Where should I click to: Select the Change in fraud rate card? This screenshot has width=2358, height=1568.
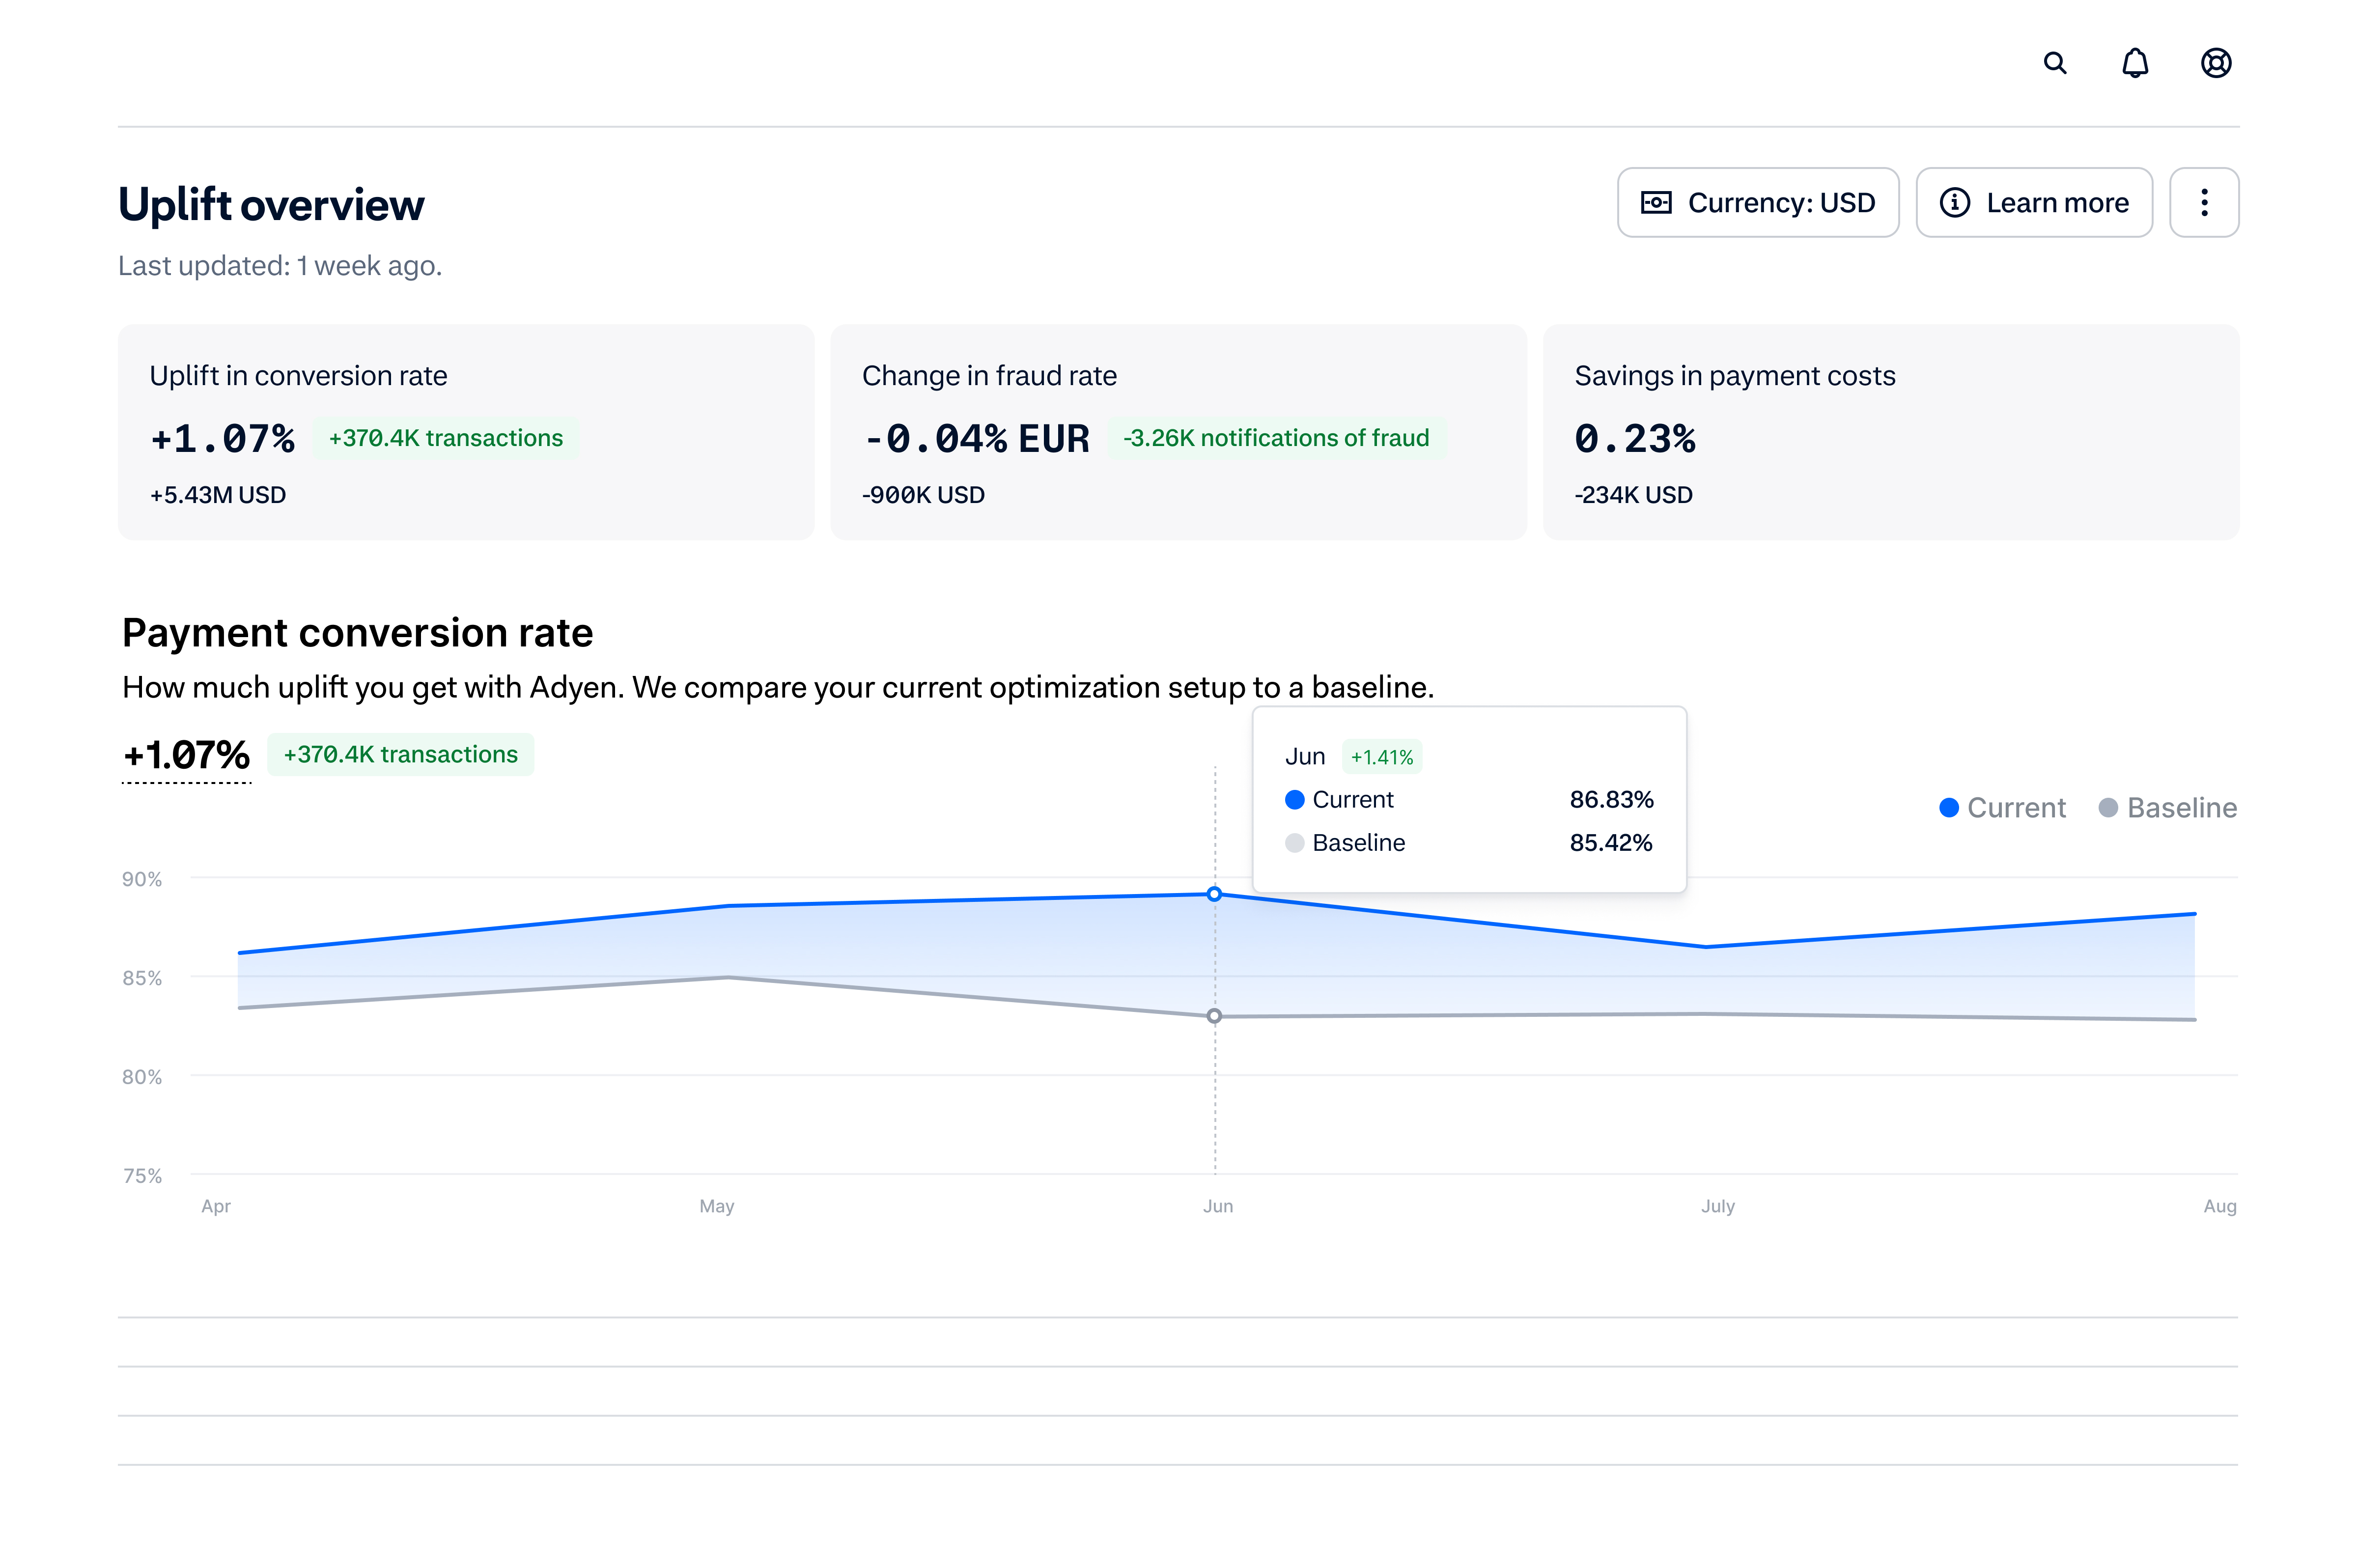tap(1178, 432)
